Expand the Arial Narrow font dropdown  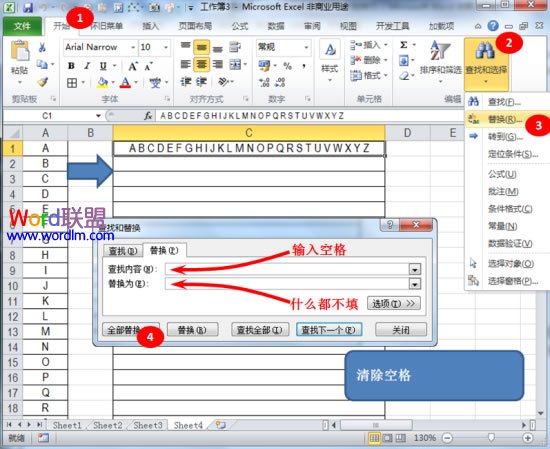pyautogui.click(x=133, y=47)
